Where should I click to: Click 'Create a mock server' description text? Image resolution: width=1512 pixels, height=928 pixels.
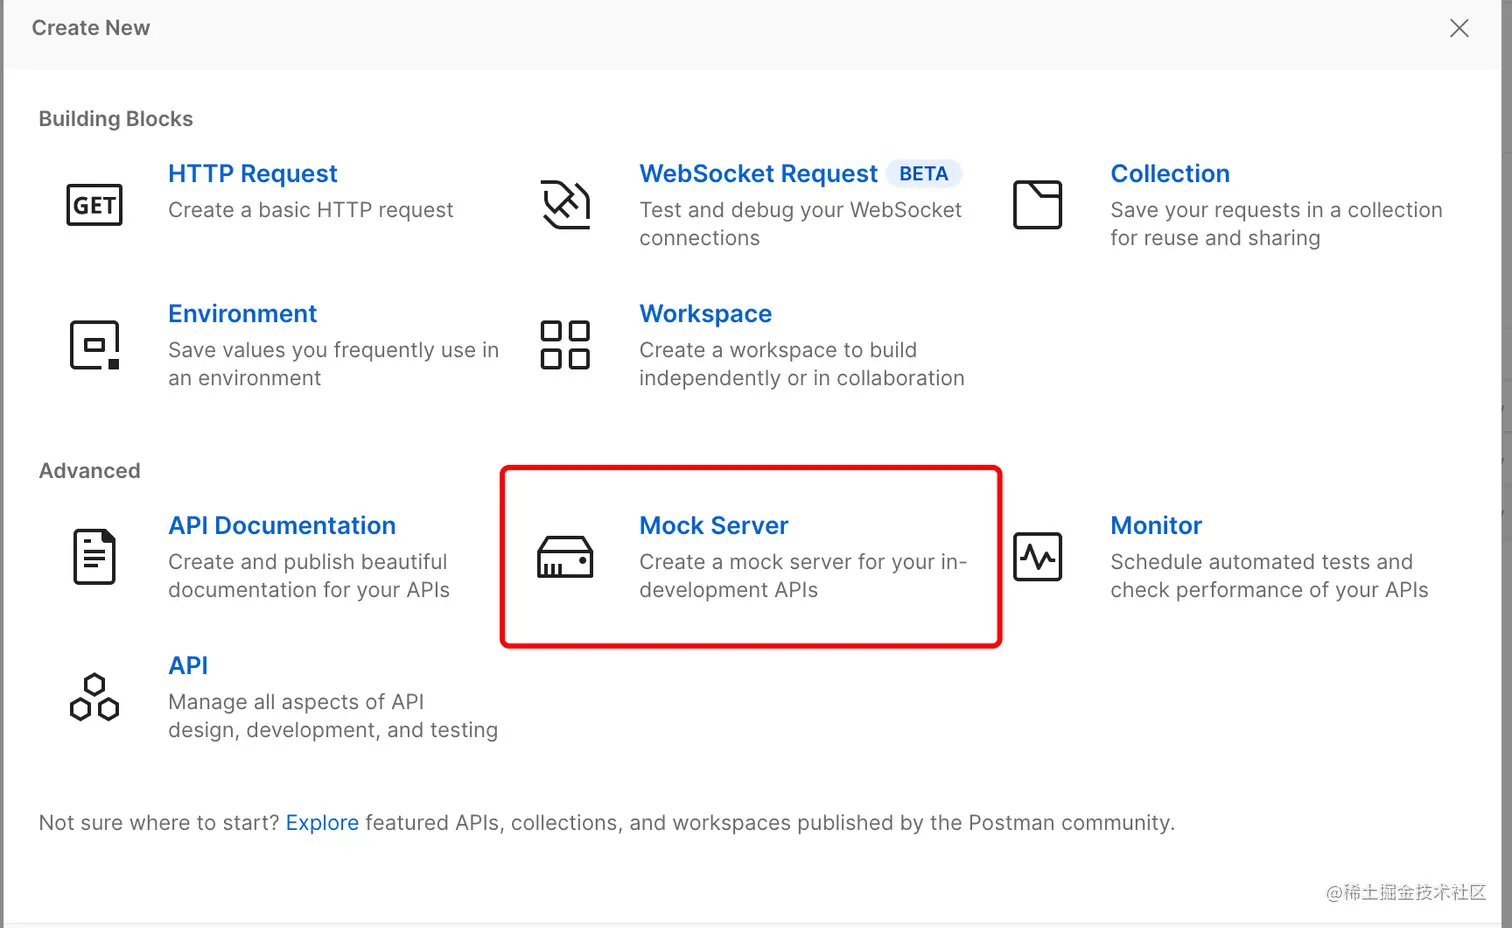(803, 576)
